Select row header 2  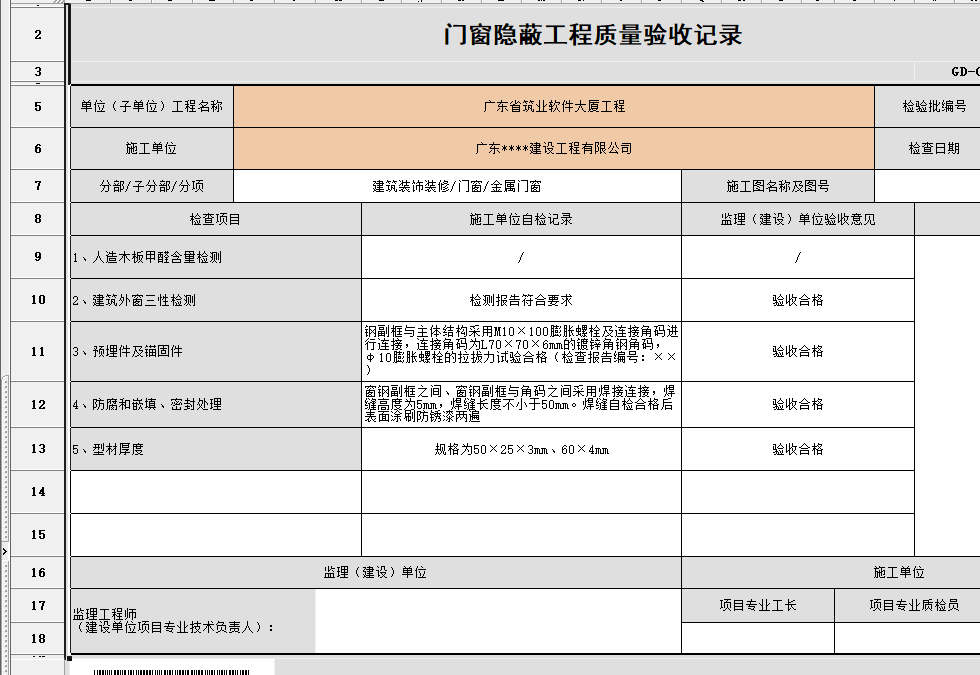[38, 35]
